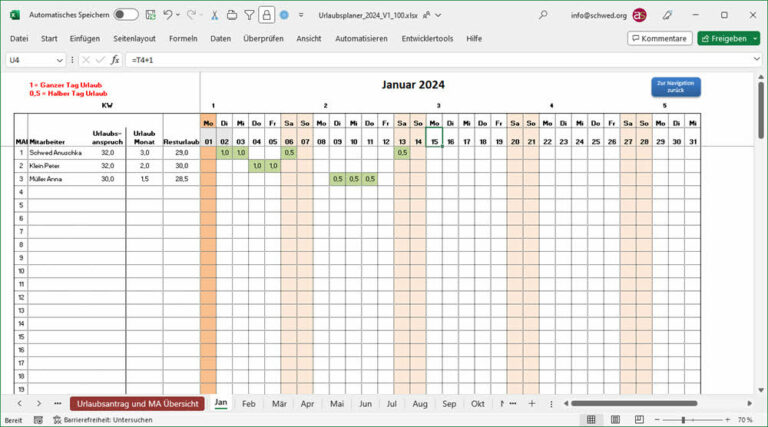
Task: Click the account avatar icon
Action: click(x=639, y=15)
